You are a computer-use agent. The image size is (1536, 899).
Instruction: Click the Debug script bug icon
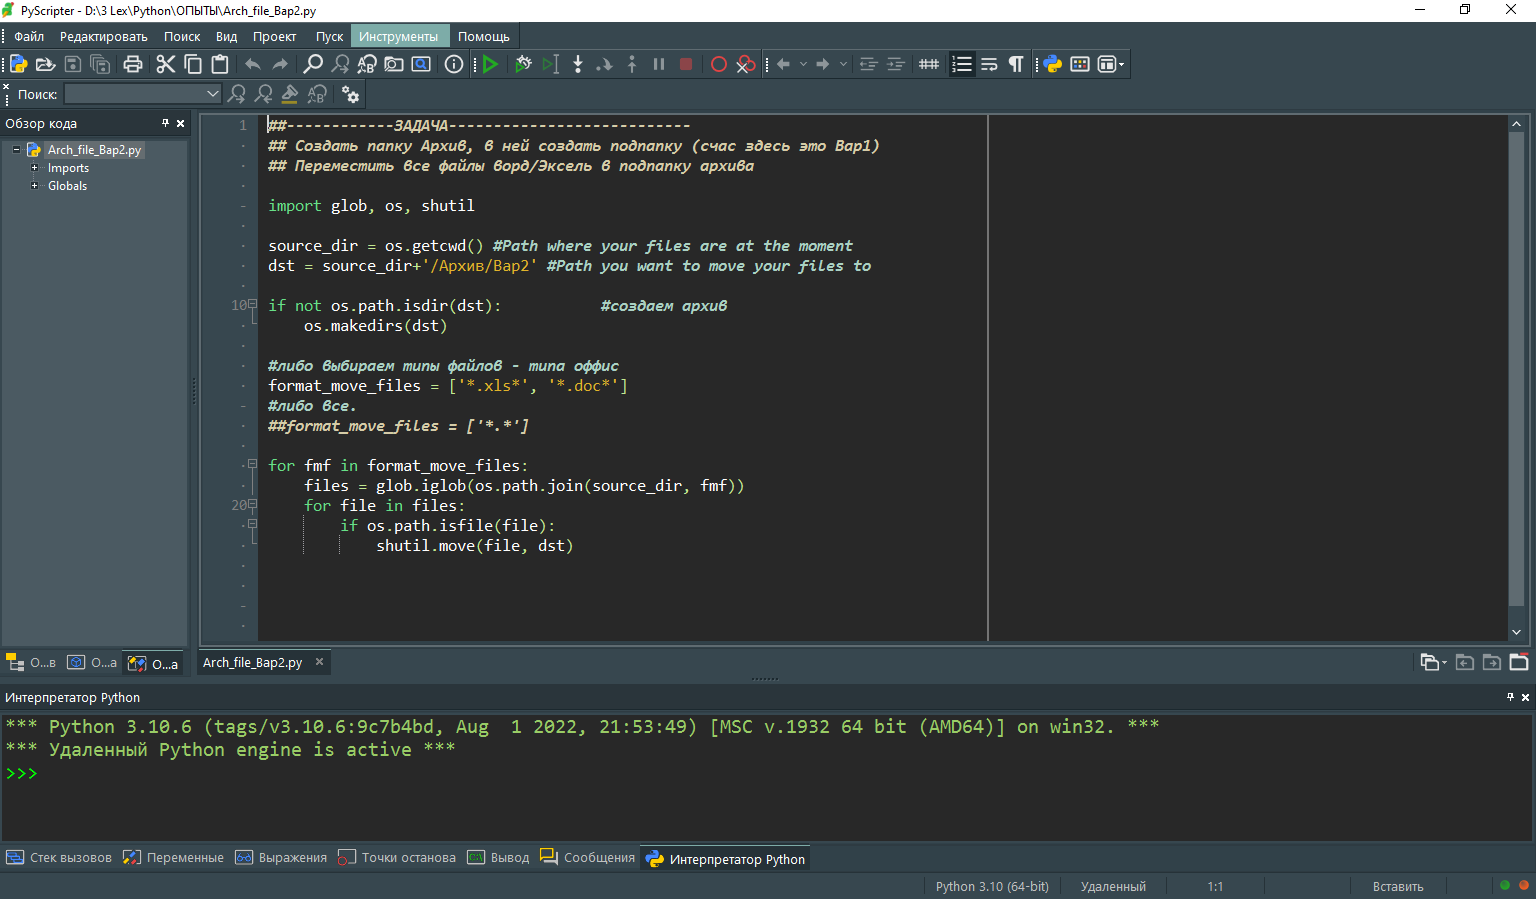[x=523, y=64]
